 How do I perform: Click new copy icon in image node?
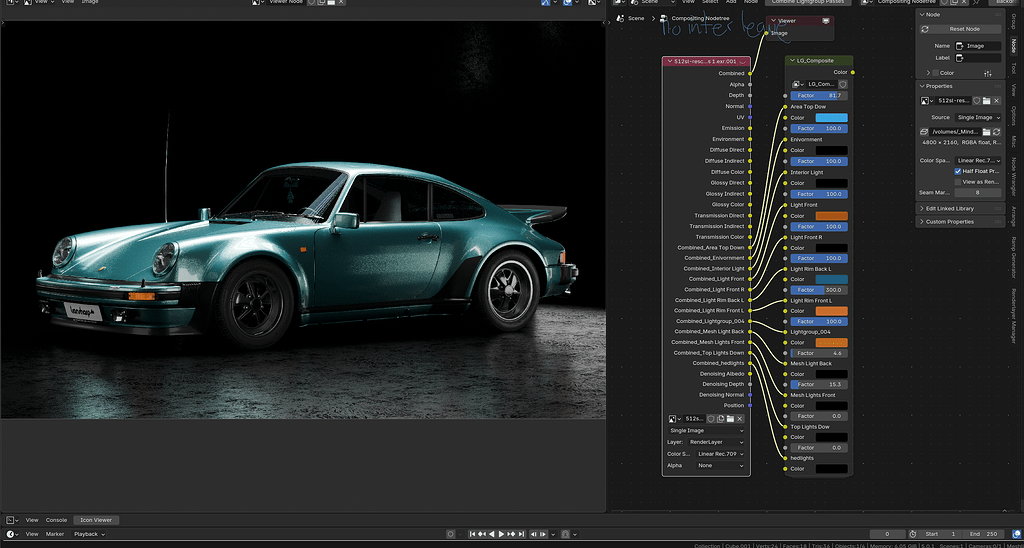tap(720, 419)
